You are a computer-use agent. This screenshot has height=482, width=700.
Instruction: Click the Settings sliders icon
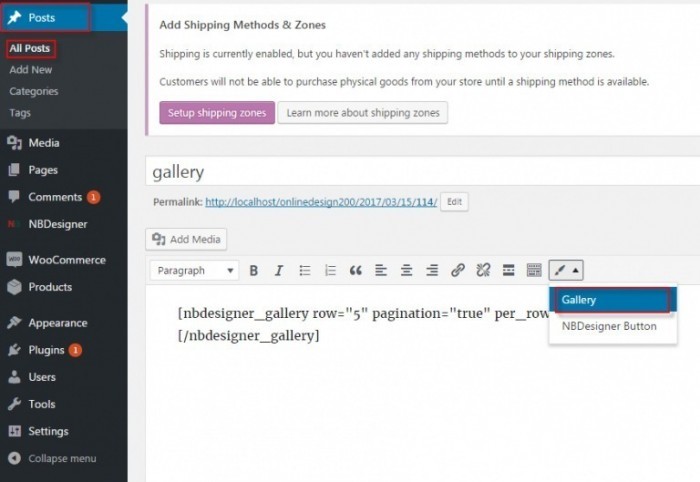14,431
